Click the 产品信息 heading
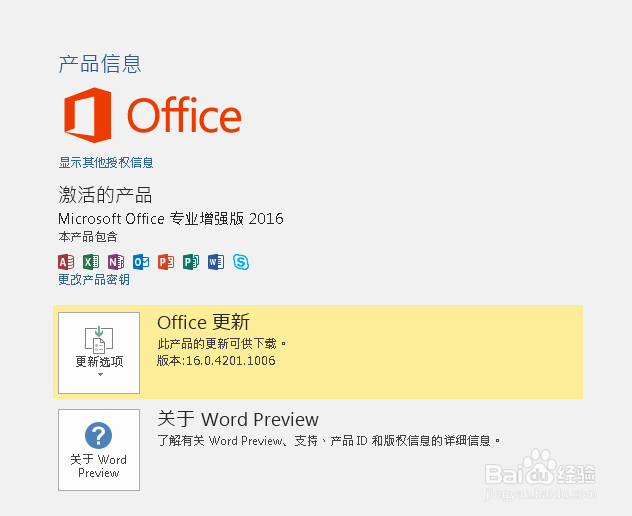This screenshot has height=516, width=632. [100, 64]
